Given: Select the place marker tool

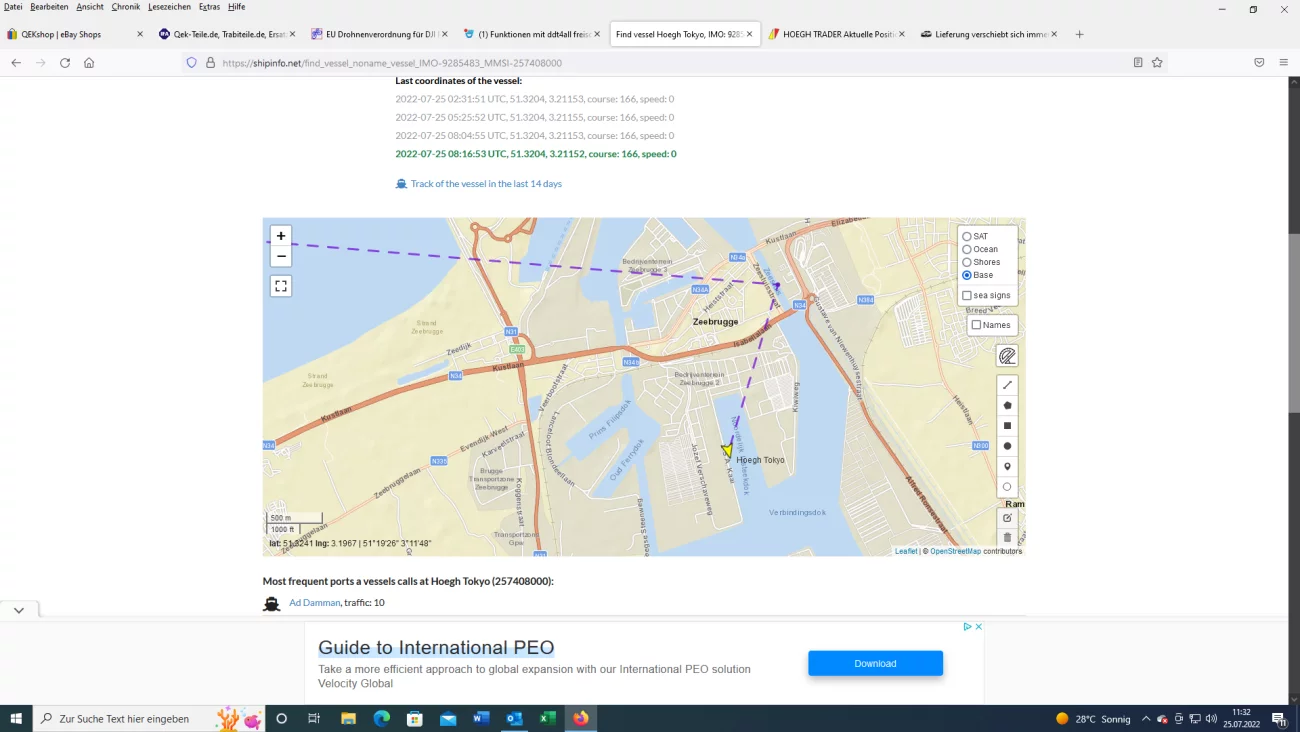Looking at the screenshot, I should pos(1007,467).
